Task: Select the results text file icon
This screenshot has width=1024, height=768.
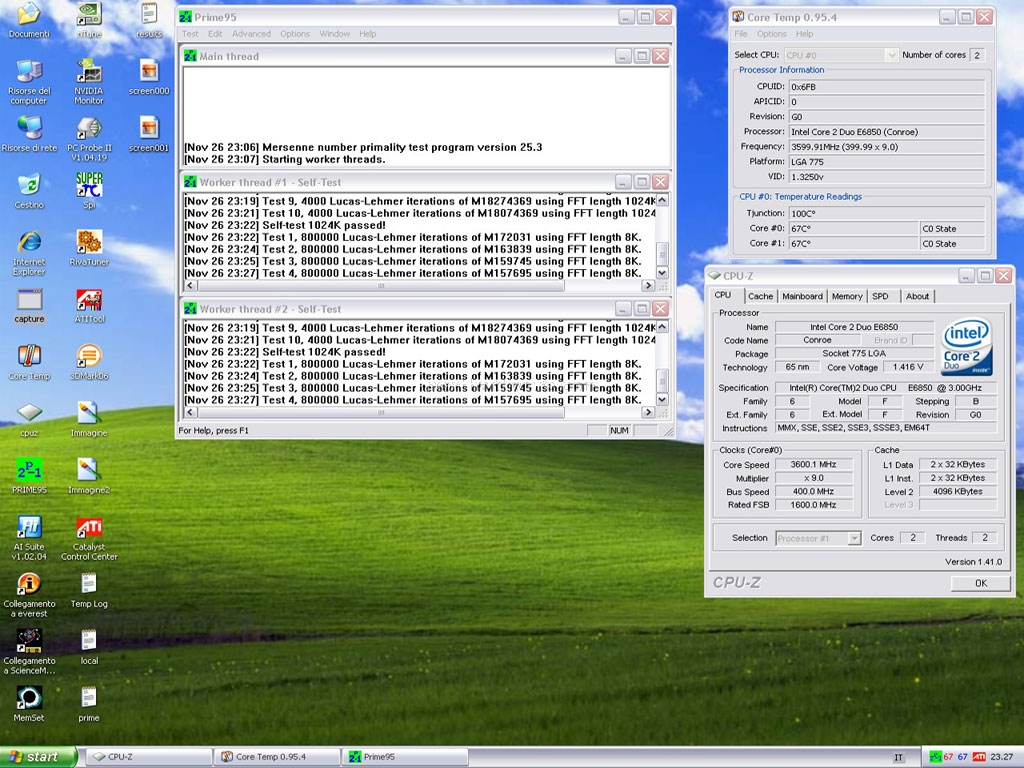Action: pyautogui.click(x=149, y=21)
